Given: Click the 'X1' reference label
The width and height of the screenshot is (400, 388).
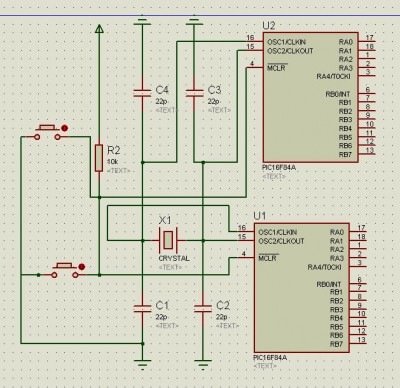Looking at the screenshot, I should tap(165, 220).
